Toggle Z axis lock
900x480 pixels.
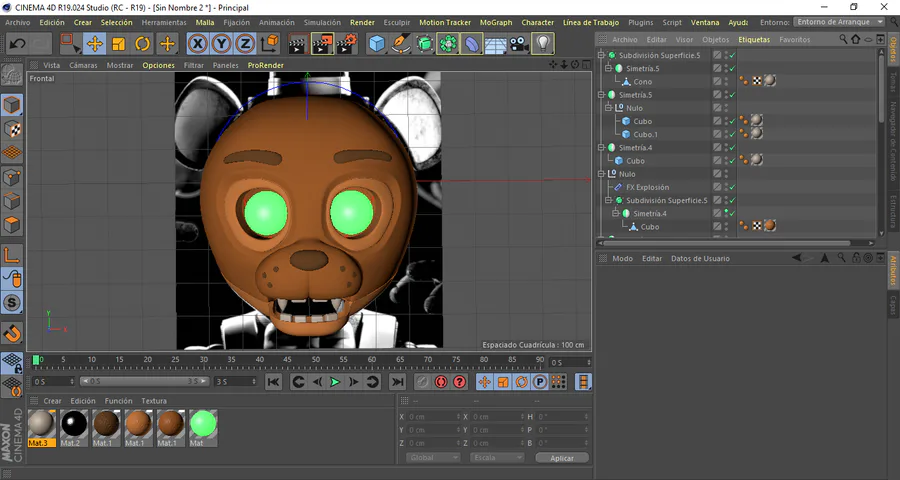click(246, 44)
